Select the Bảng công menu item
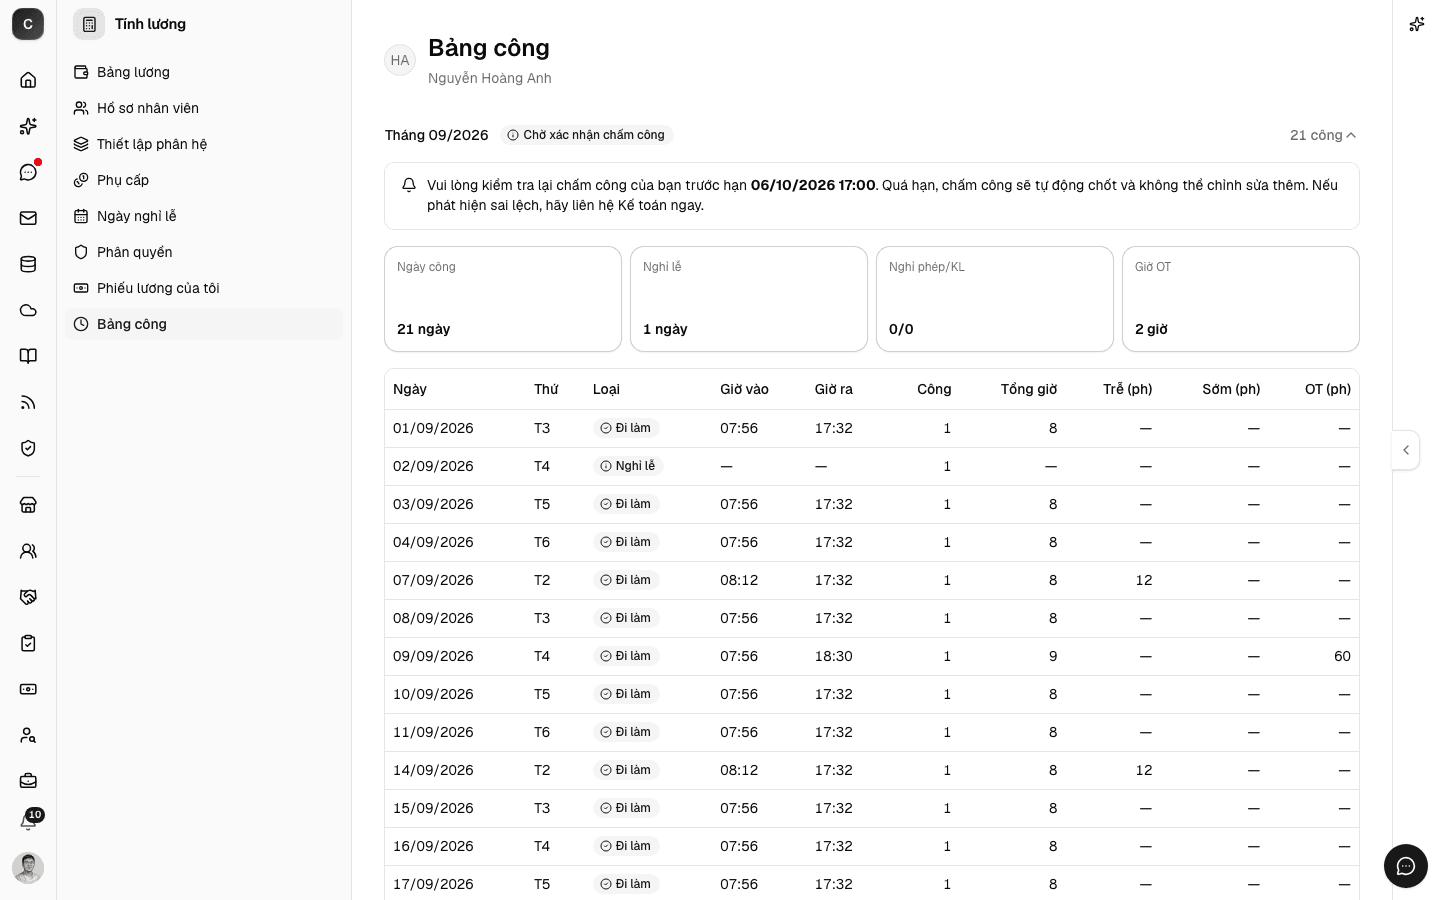The width and height of the screenshot is (1440, 900). 204,324
